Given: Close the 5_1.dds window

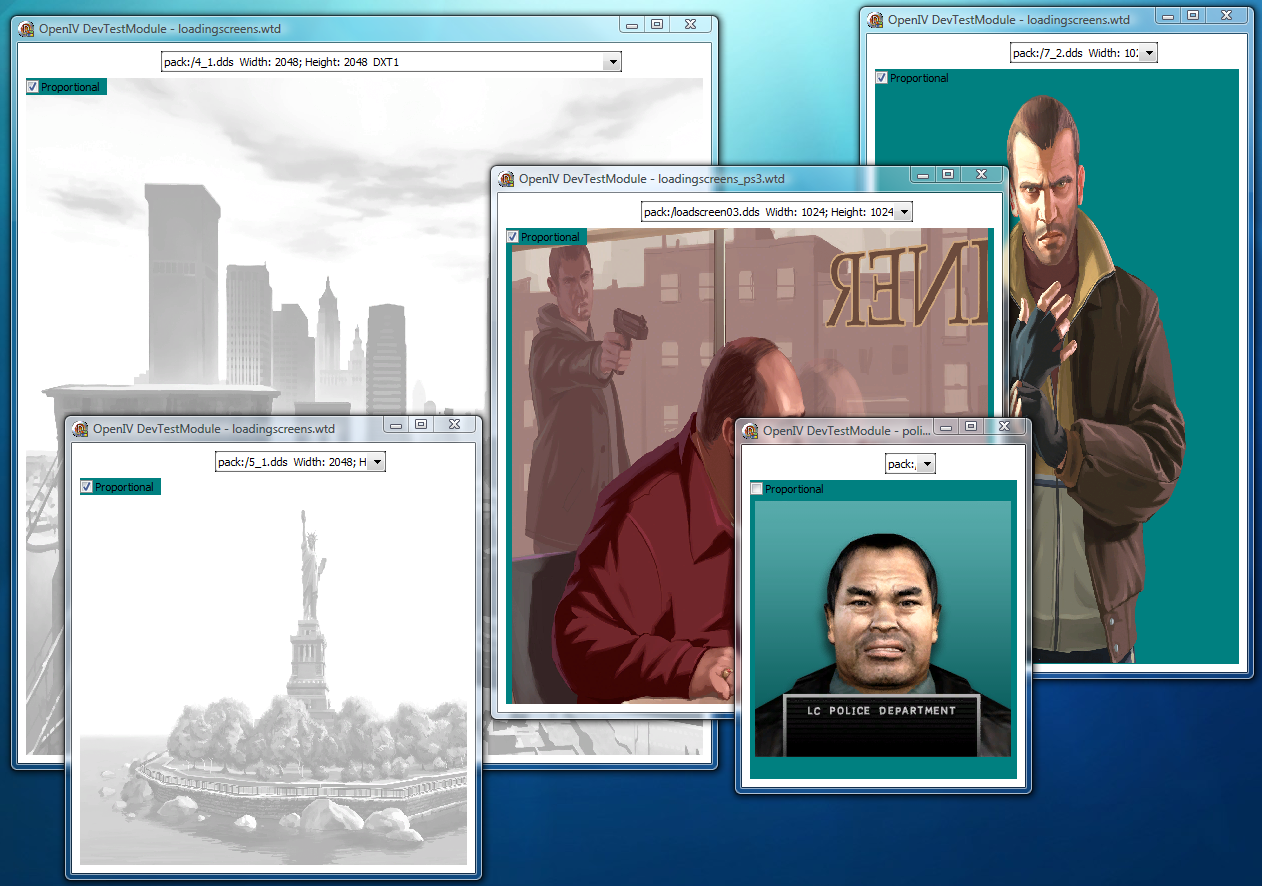Looking at the screenshot, I should (x=455, y=425).
